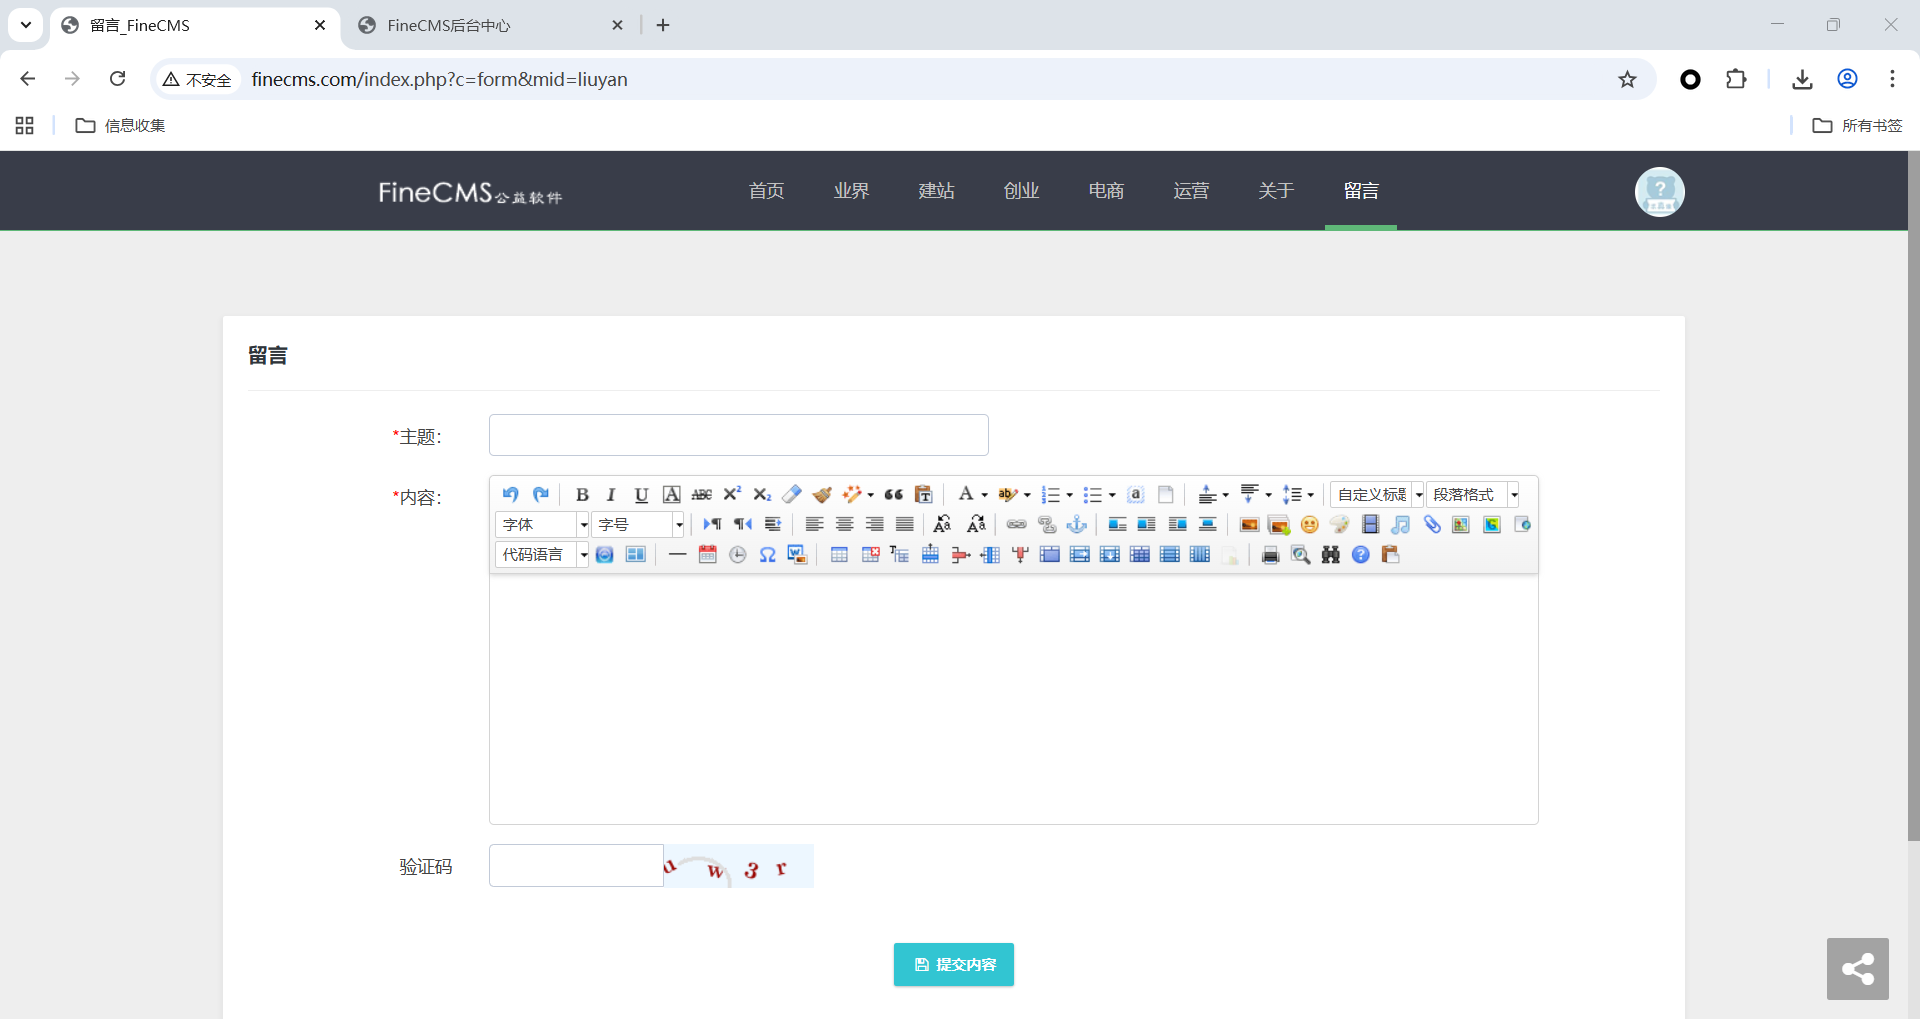Clear formatting with the eraser icon
The image size is (1920, 1019).
click(792, 494)
